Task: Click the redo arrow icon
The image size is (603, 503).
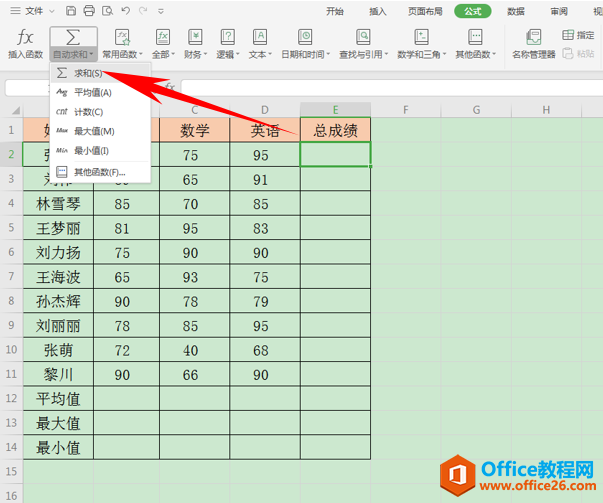Action: pyautogui.click(x=143, y=11)
